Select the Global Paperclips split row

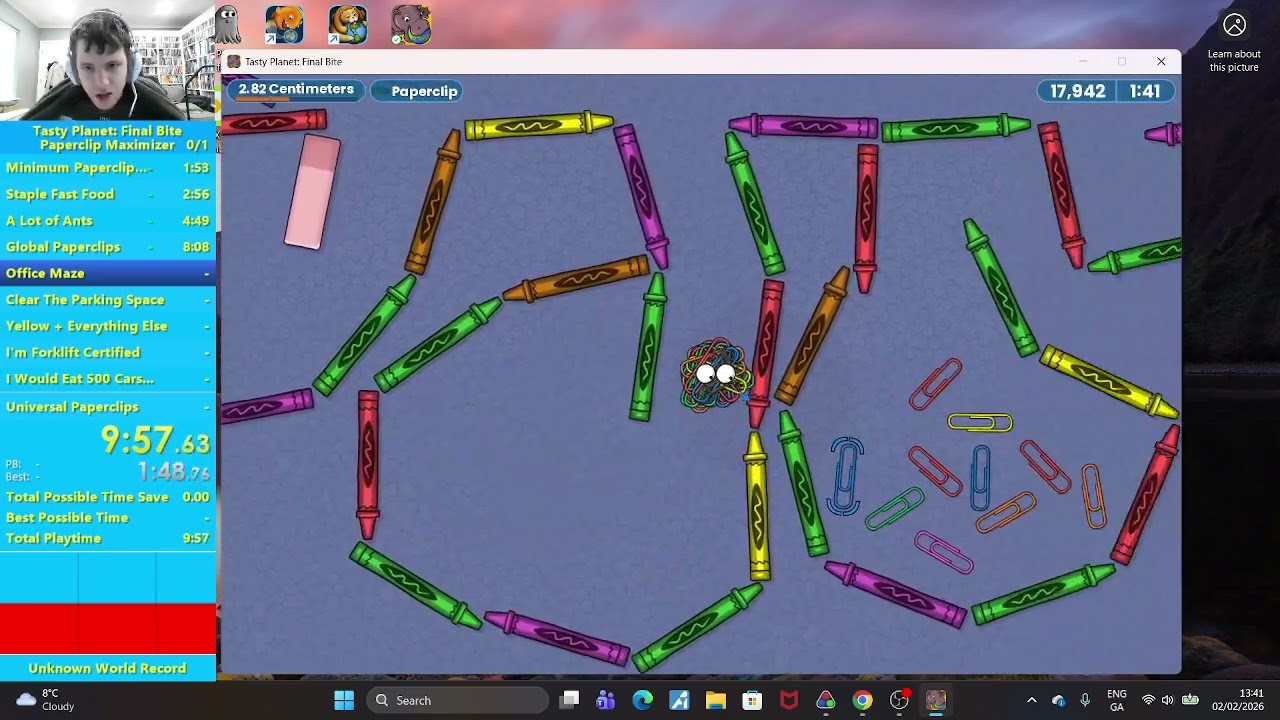click(x=108, y=247)
